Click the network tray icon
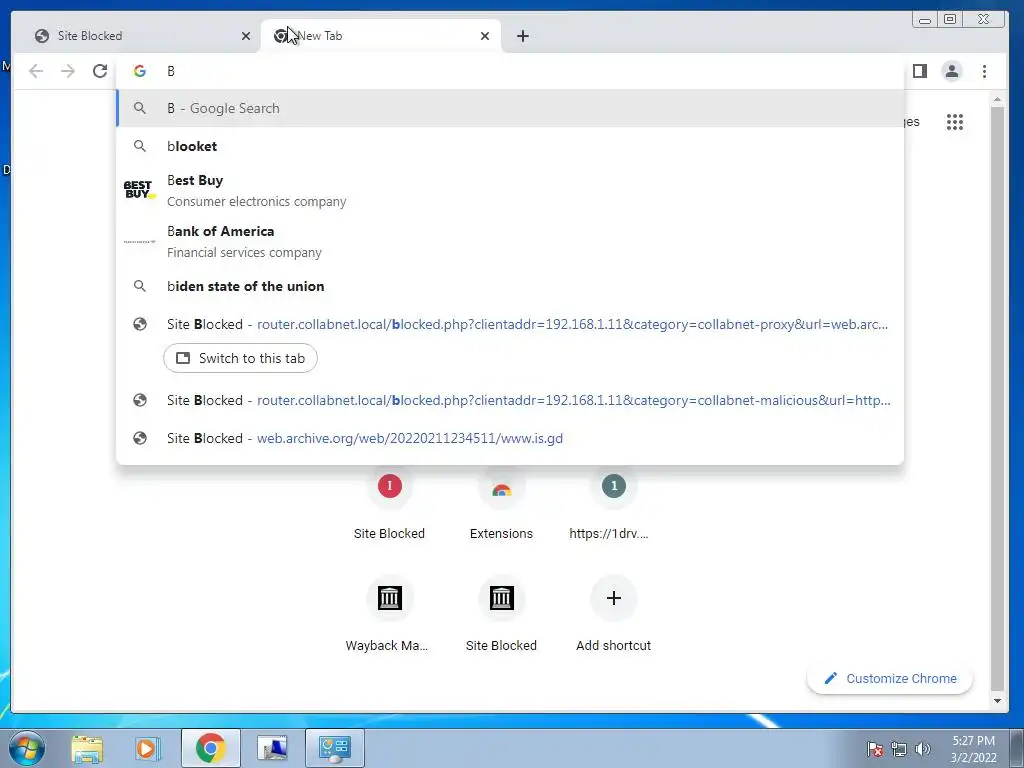Screen dimensions: 1024x768 point(899,749)
